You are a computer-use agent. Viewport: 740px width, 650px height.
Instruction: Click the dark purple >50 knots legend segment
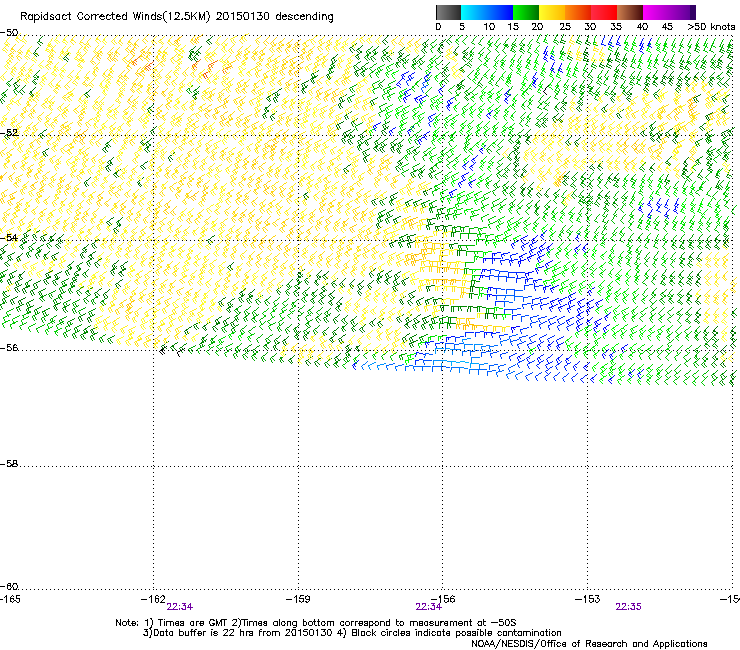[693, 12]
